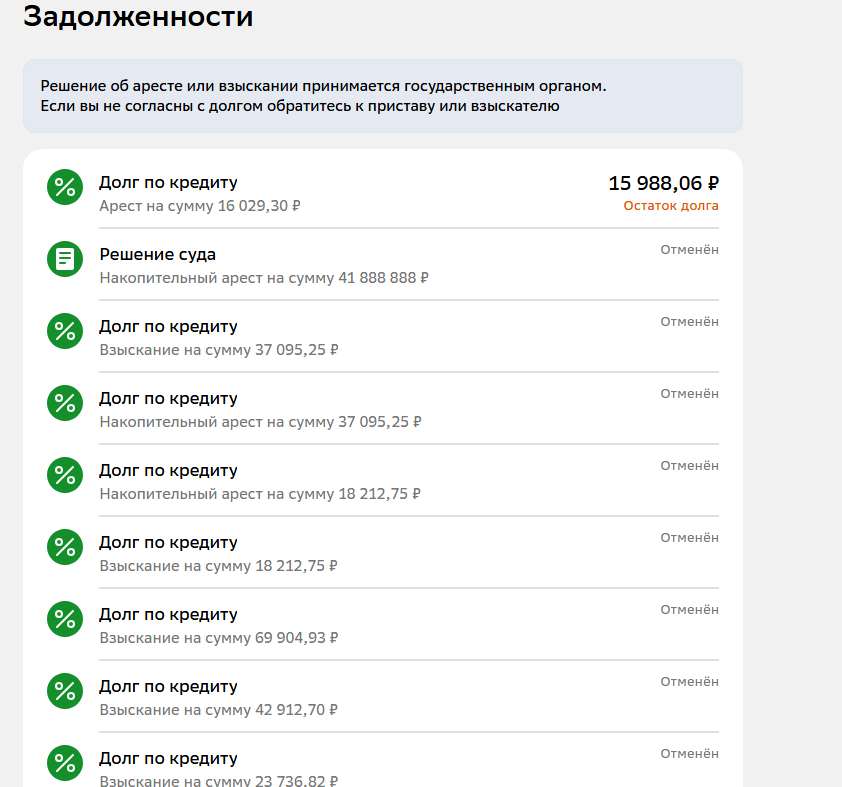This screenshot has height=787, width=842.
Task: Click 'Отменён' status of Взыскание 42 912,70 ₽
Action: click(x=689, y=681)
